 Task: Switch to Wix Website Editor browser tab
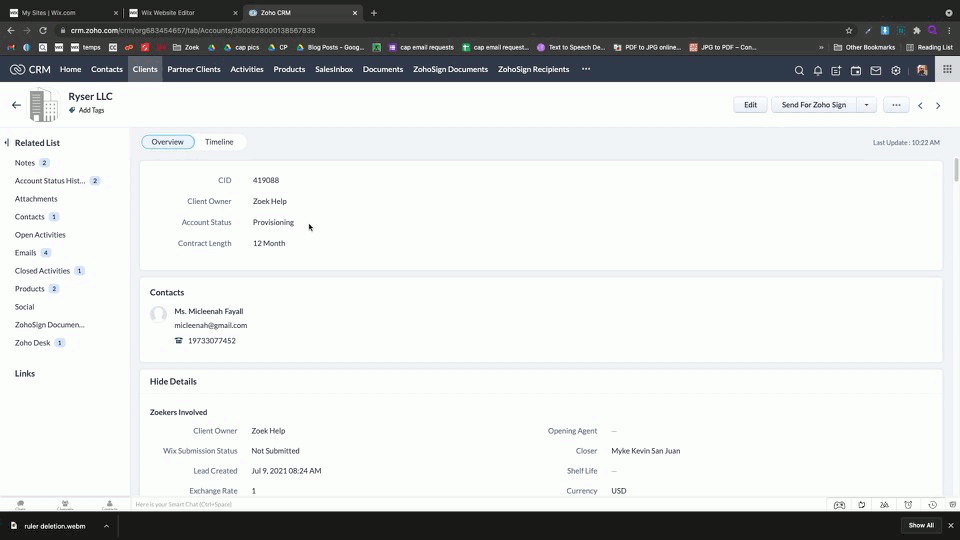point(182,12)
